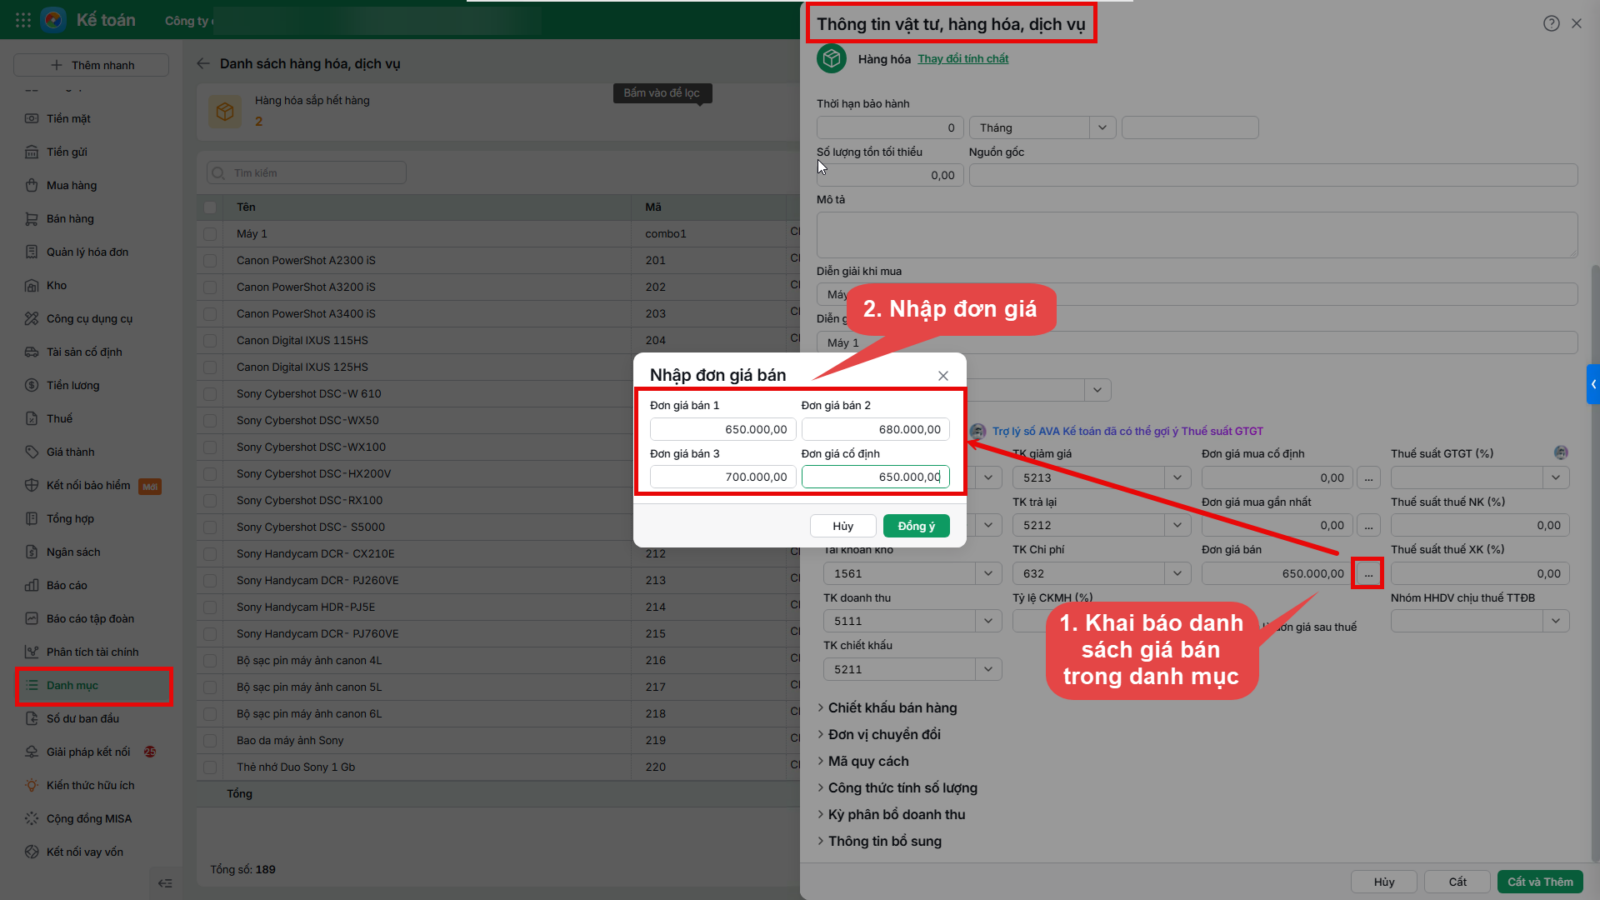
Task: Open the ellipsis next to Đơn giá mua gần nhất
Action: 1368,525
